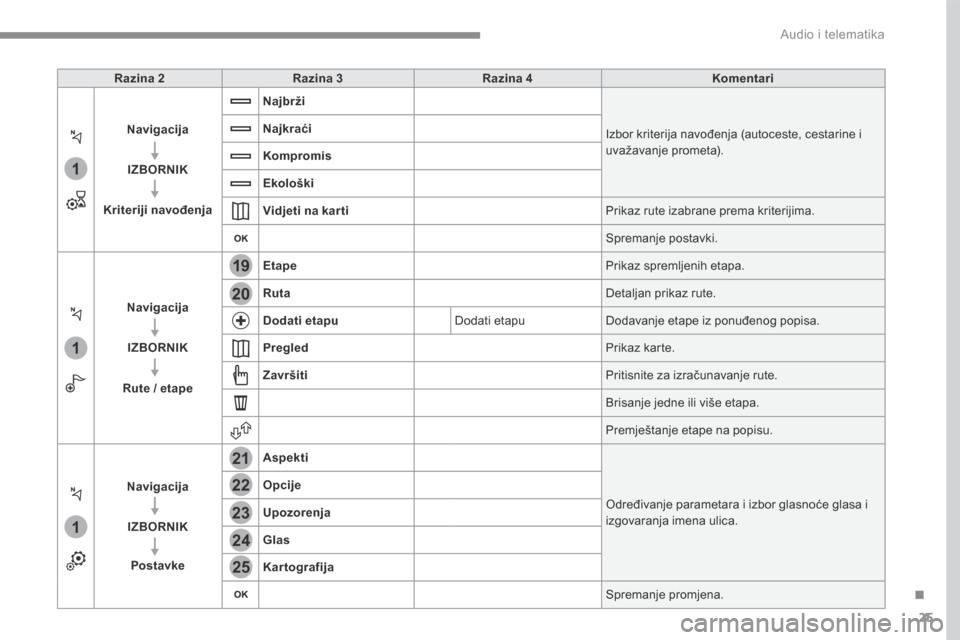This screenshot has height=640, width=960.
Task: Select the Razina 3 column header
Action: (318, 78)
